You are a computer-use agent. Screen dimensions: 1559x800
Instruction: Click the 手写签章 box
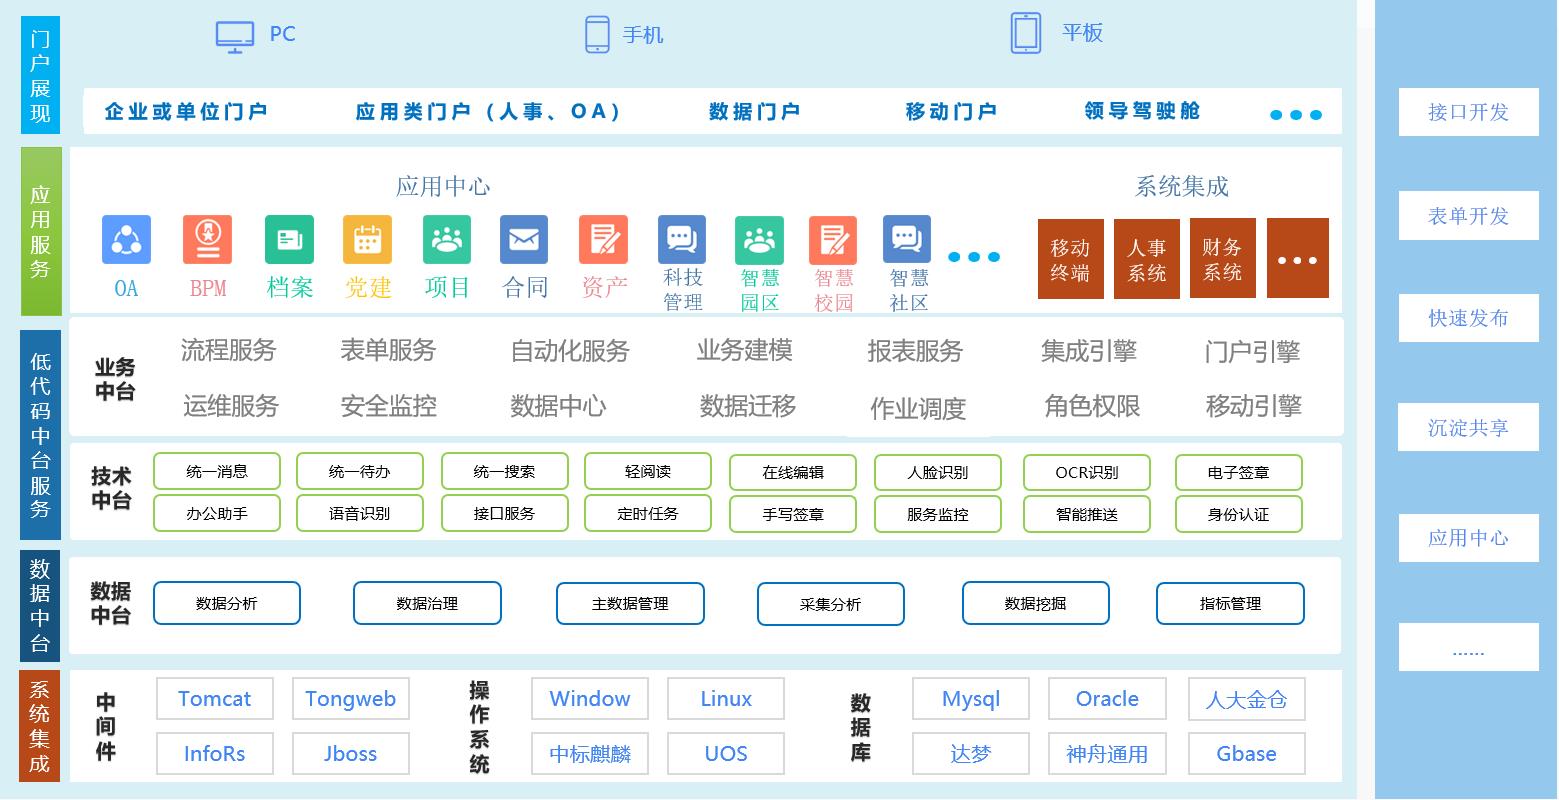(x=793, y=514)
